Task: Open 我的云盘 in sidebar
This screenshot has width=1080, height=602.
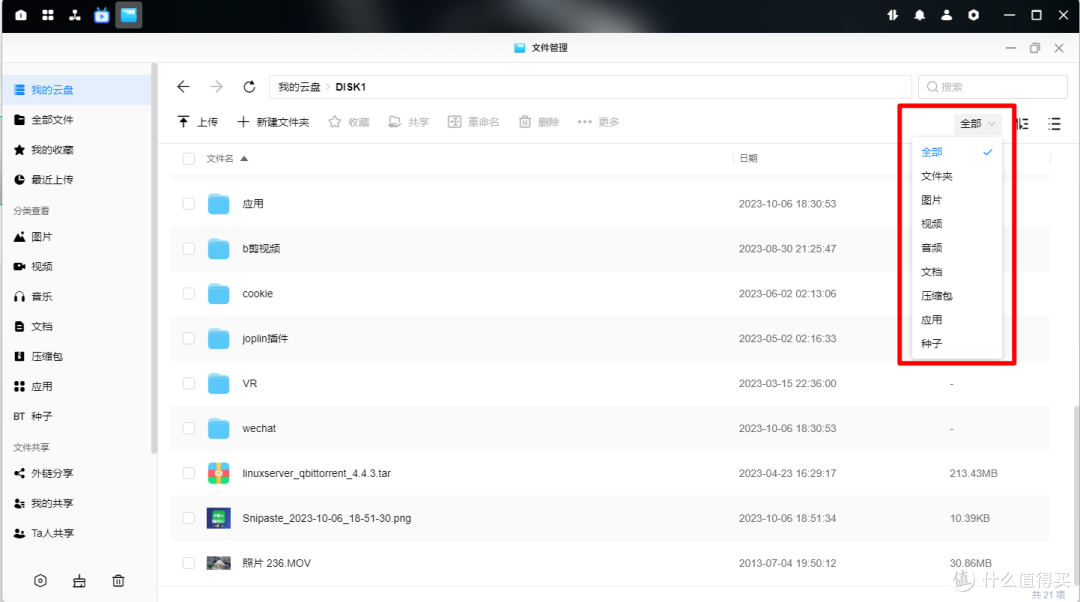Action: tap(77, 90)
